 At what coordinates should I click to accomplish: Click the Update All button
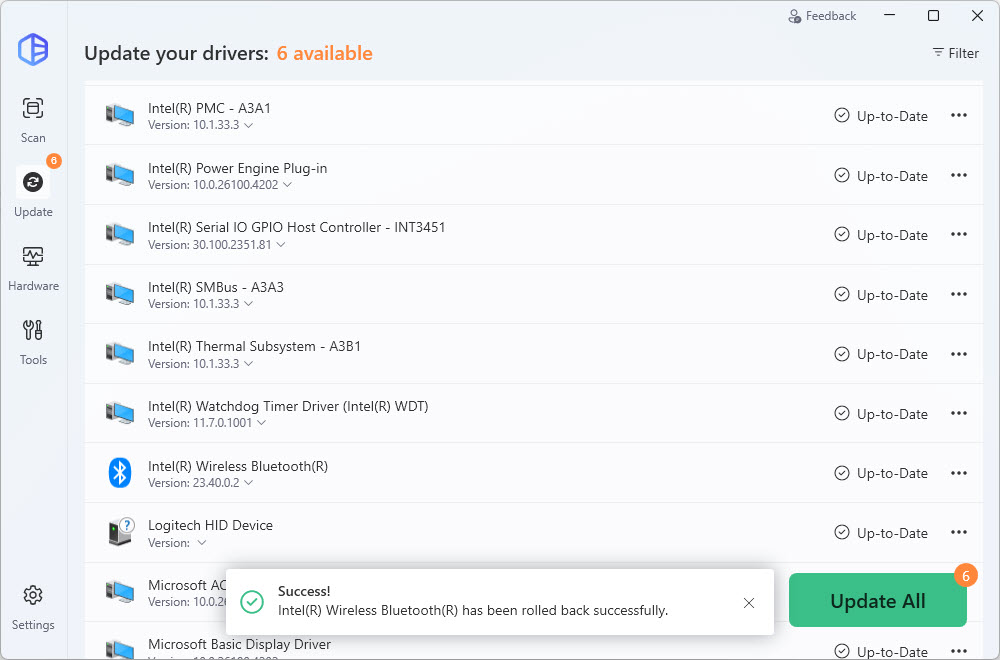click(877, 601)
